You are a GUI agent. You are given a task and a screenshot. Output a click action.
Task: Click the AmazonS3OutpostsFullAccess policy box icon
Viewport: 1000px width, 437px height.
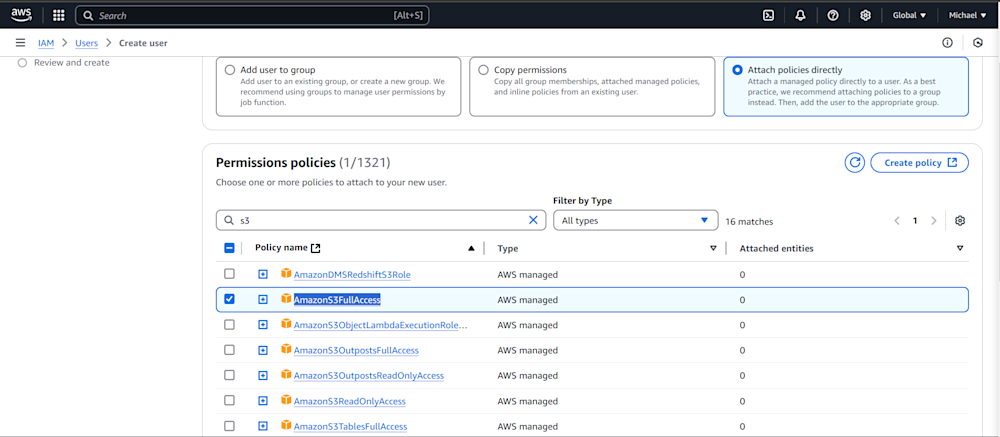(x=286, y=349)
